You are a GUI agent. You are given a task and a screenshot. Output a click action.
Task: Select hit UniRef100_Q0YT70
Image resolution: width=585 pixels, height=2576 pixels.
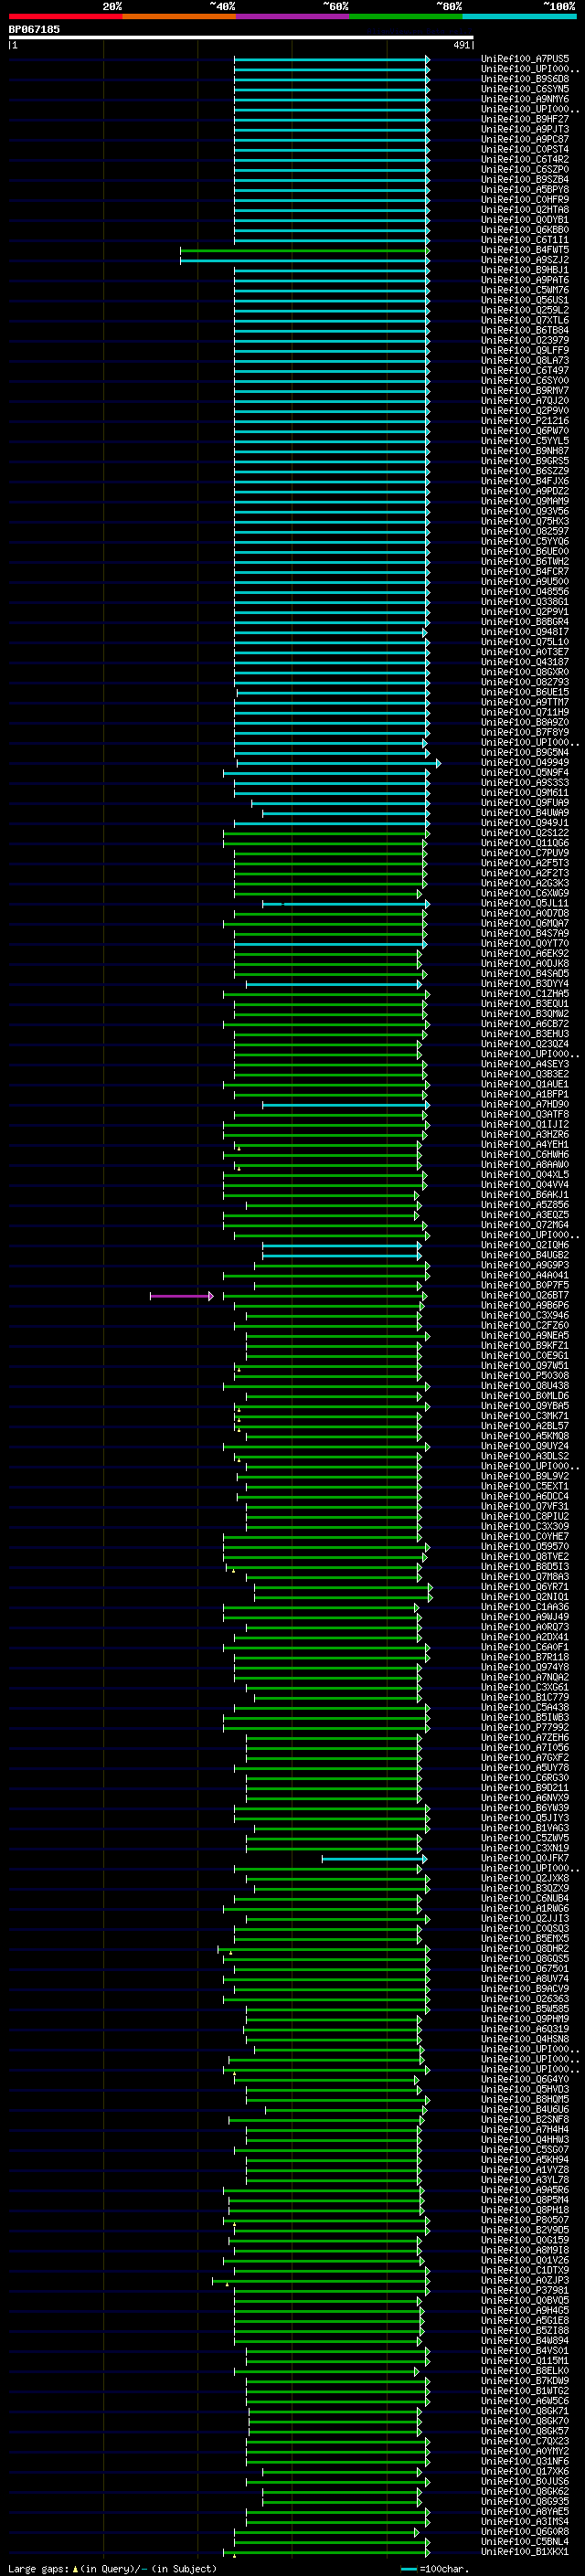525,944
